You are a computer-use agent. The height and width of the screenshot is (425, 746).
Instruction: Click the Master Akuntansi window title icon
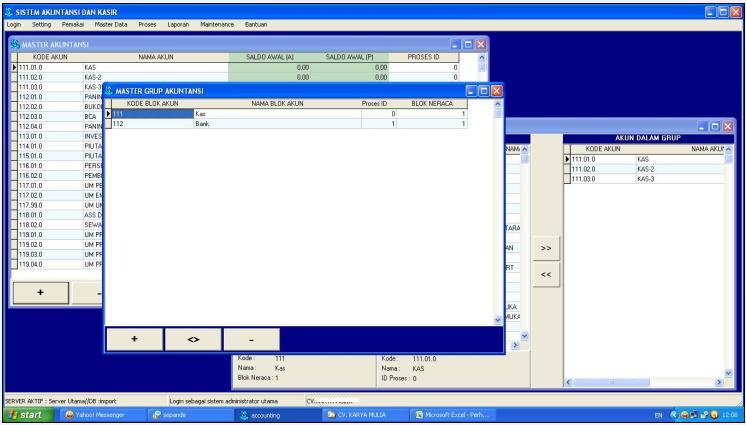tap(12, 47)
